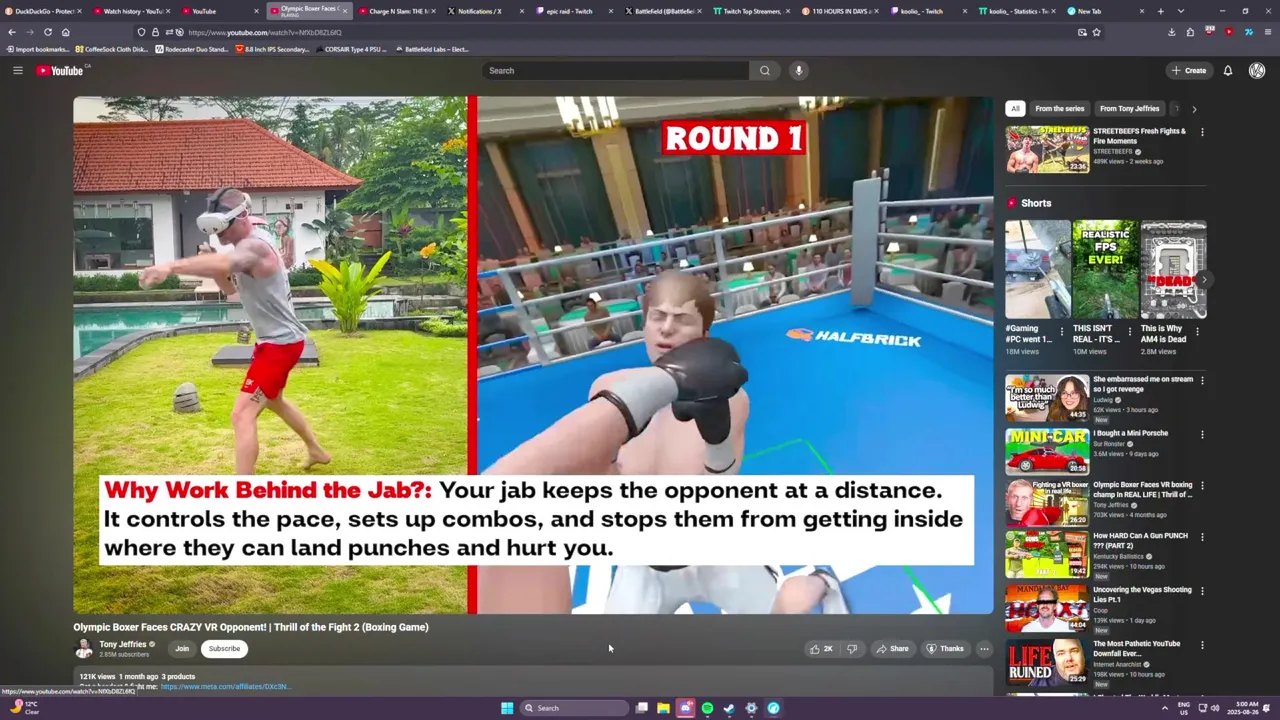Show next Shorts with arrow
This screenshot has height=720, width=1280.
tap(1204, 280)
